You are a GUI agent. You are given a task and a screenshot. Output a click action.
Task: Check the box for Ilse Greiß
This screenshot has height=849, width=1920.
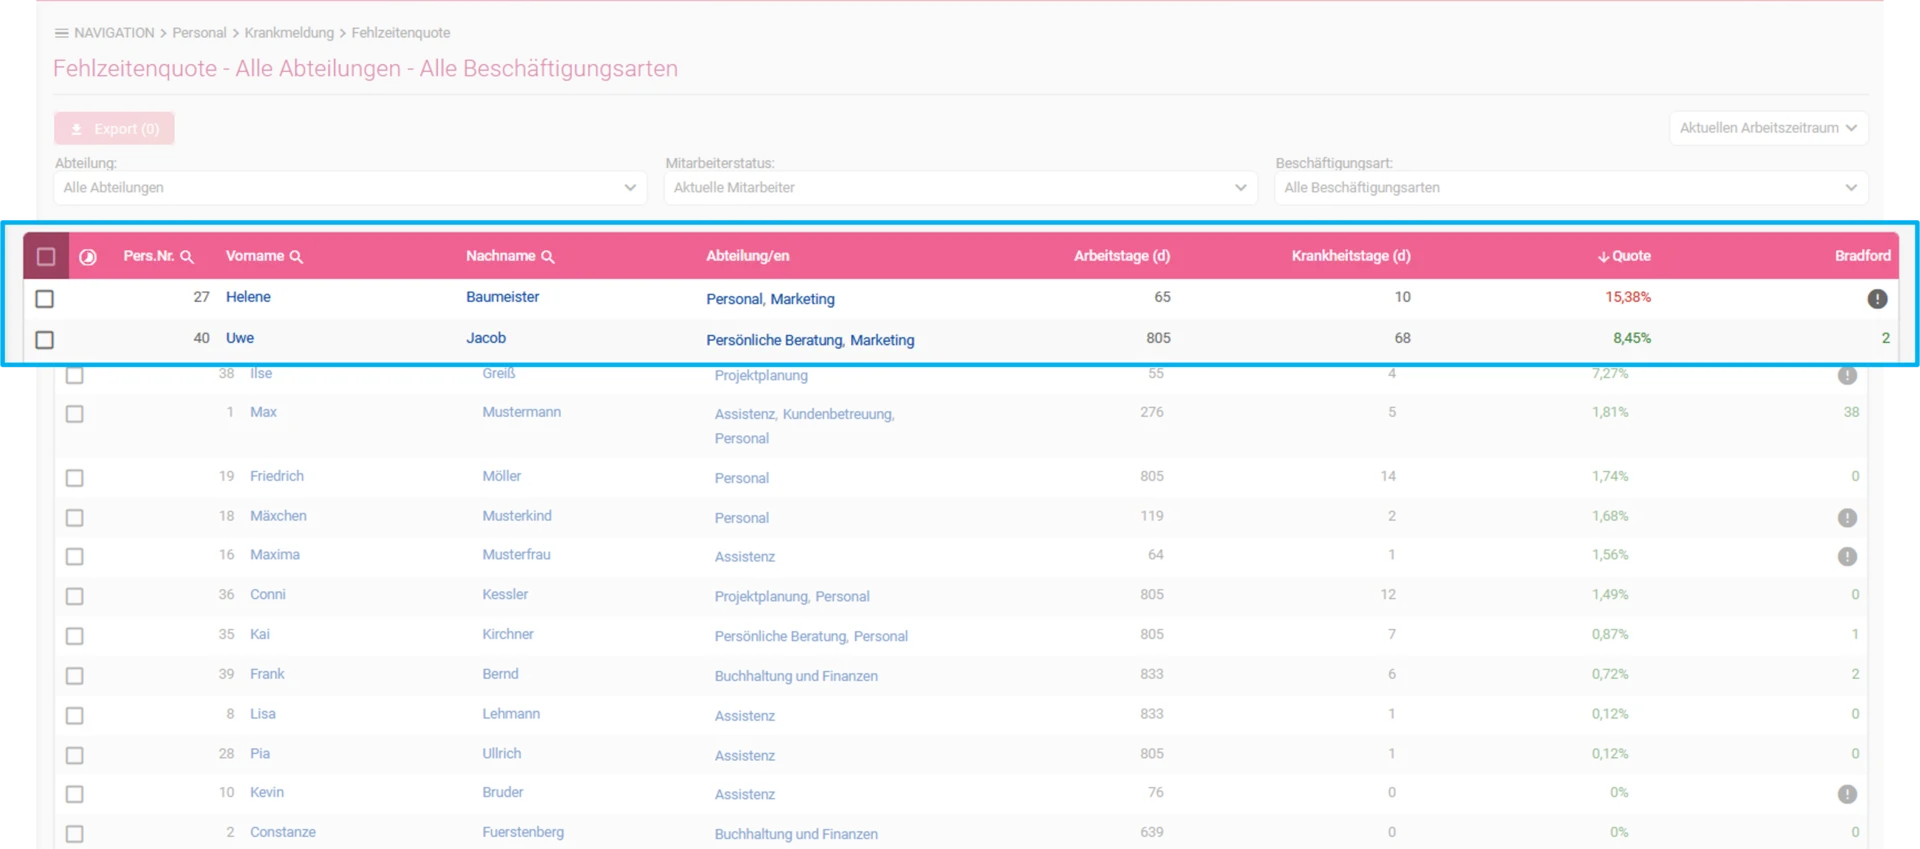[75, 375]
